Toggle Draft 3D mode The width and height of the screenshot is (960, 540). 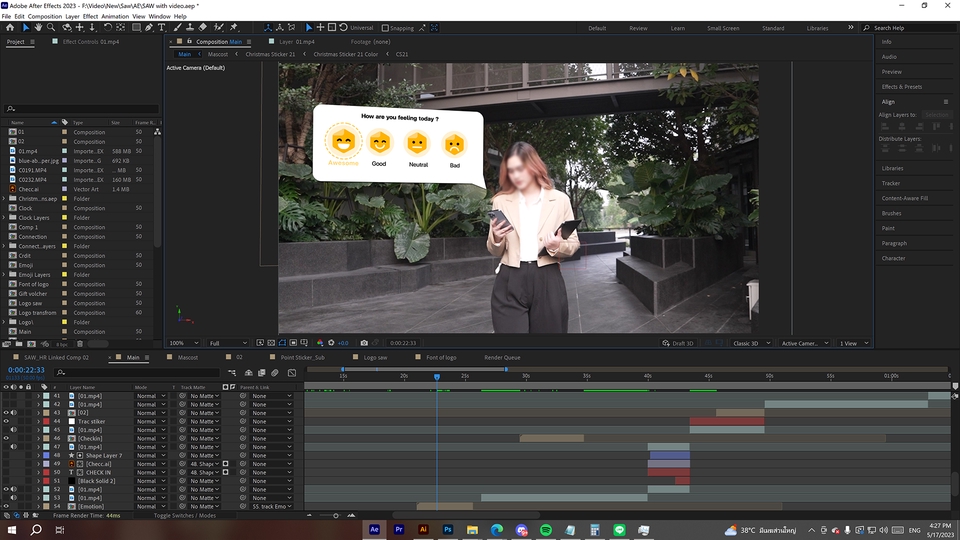point(678,343)
